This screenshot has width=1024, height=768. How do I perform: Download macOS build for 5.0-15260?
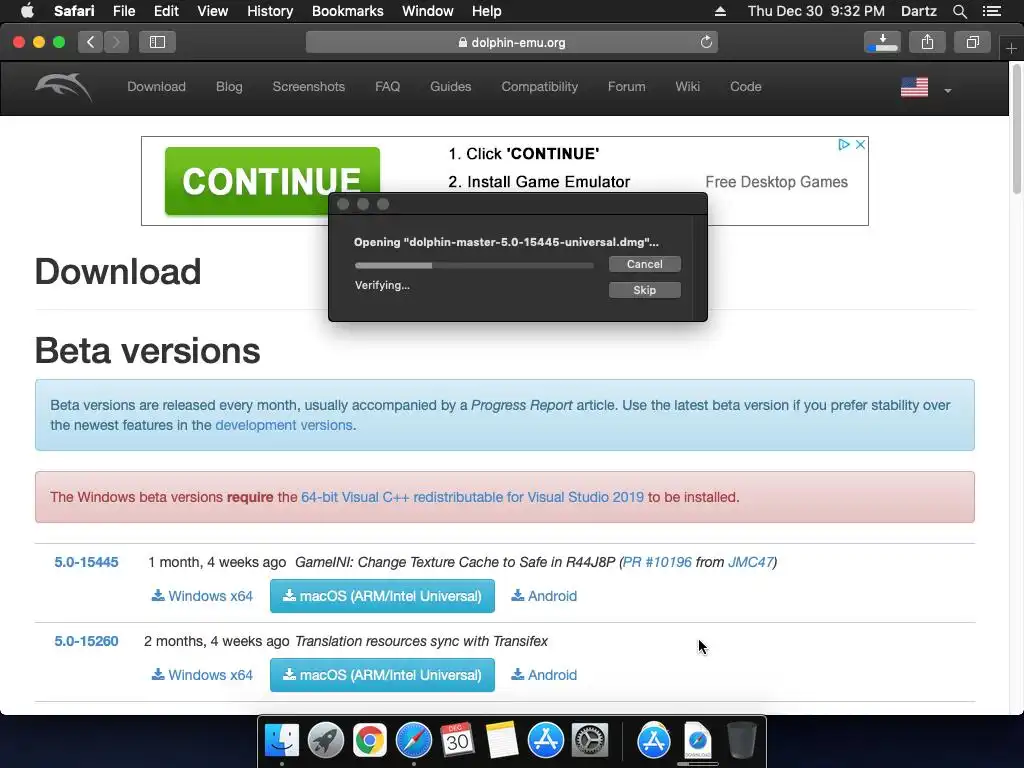(382, 675)
